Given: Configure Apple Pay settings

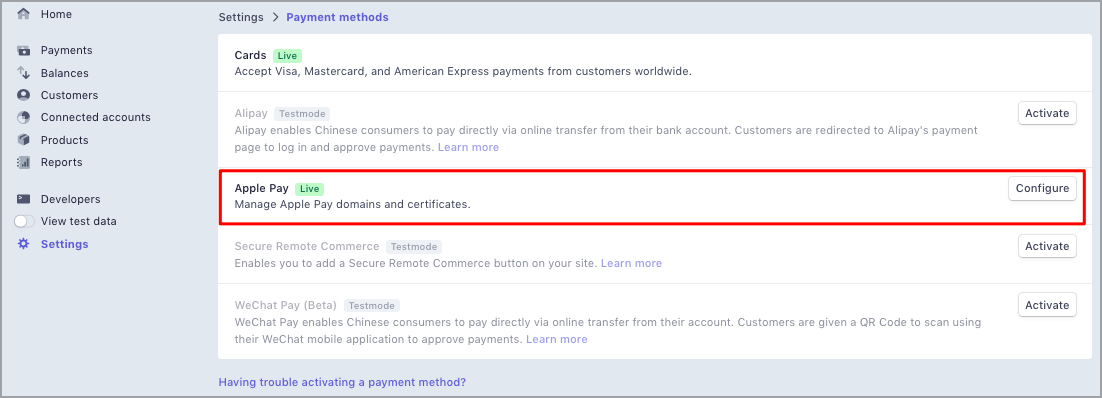Looking at the screenshot, I should (1042, 188).
